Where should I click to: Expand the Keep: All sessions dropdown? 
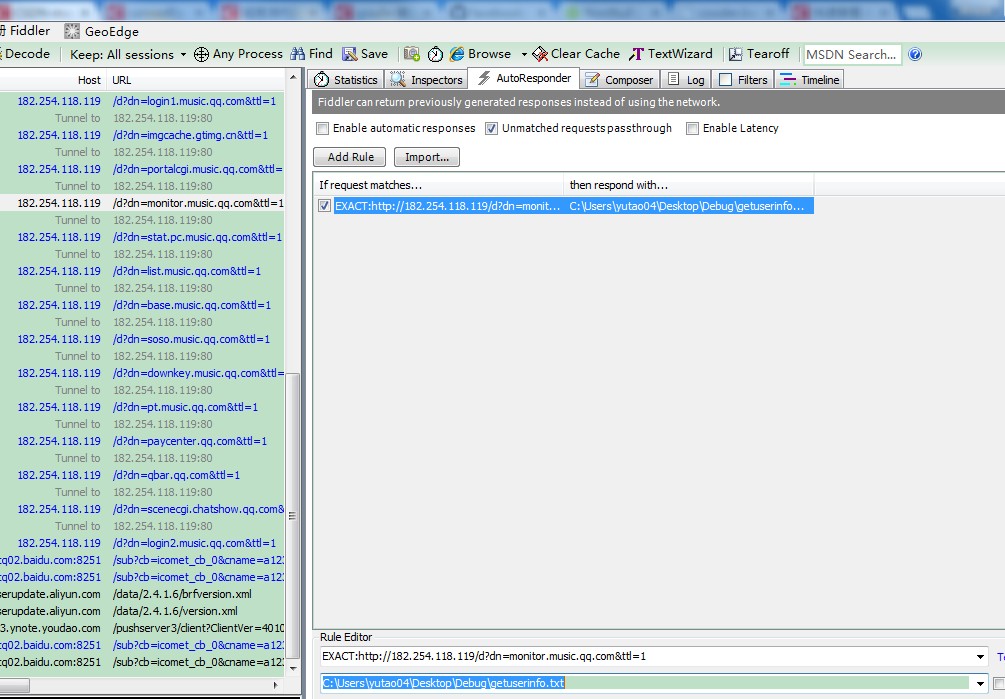point(183,54)
